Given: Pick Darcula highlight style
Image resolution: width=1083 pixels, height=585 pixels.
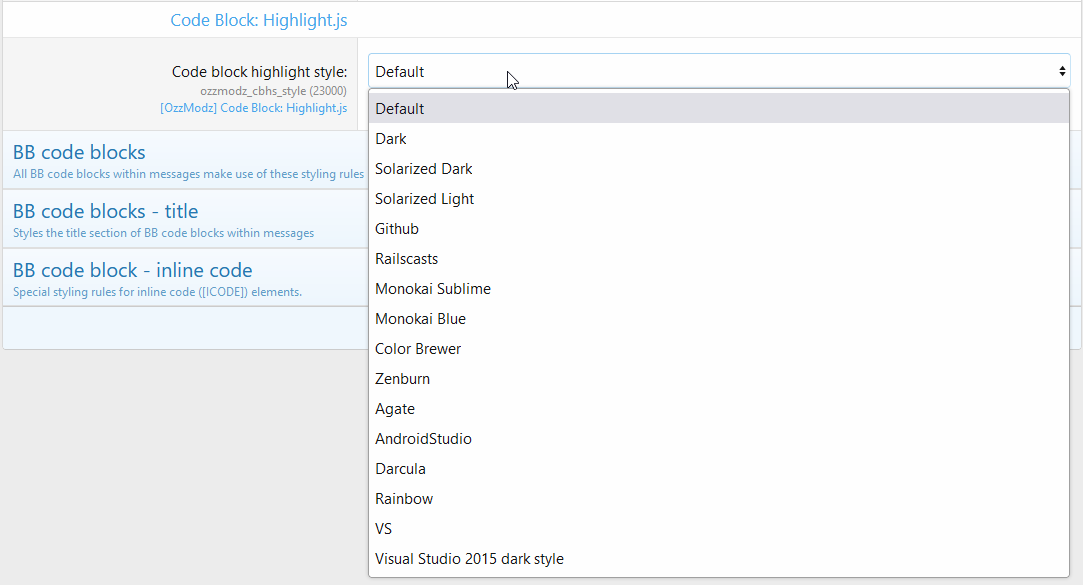Looking at the screenshot, I should 401,469.
